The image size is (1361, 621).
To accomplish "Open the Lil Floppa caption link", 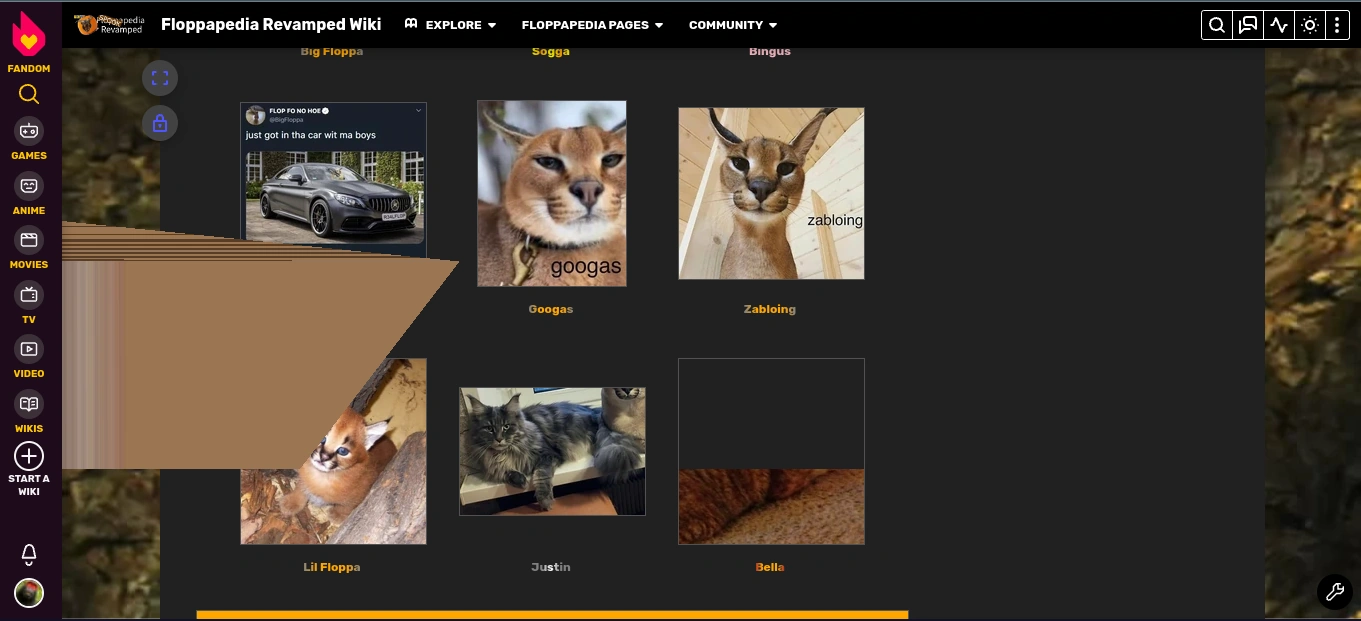I will (x=332, y=567).
